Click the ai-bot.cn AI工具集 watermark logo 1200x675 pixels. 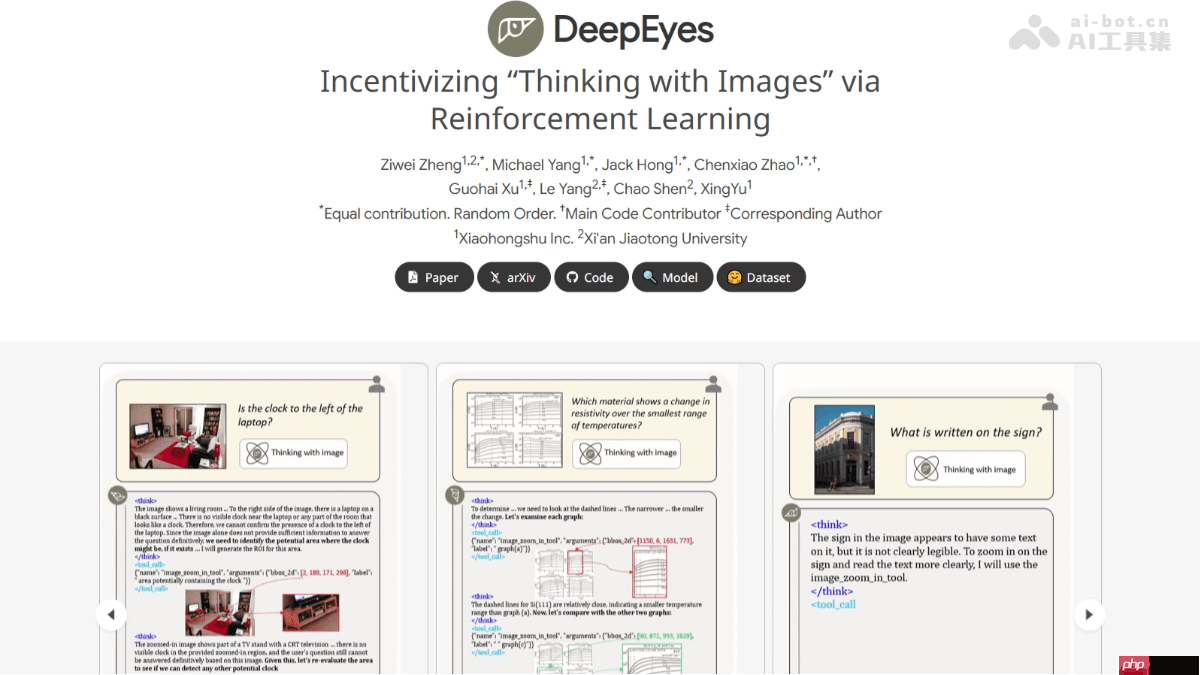tap(1089, 32)
